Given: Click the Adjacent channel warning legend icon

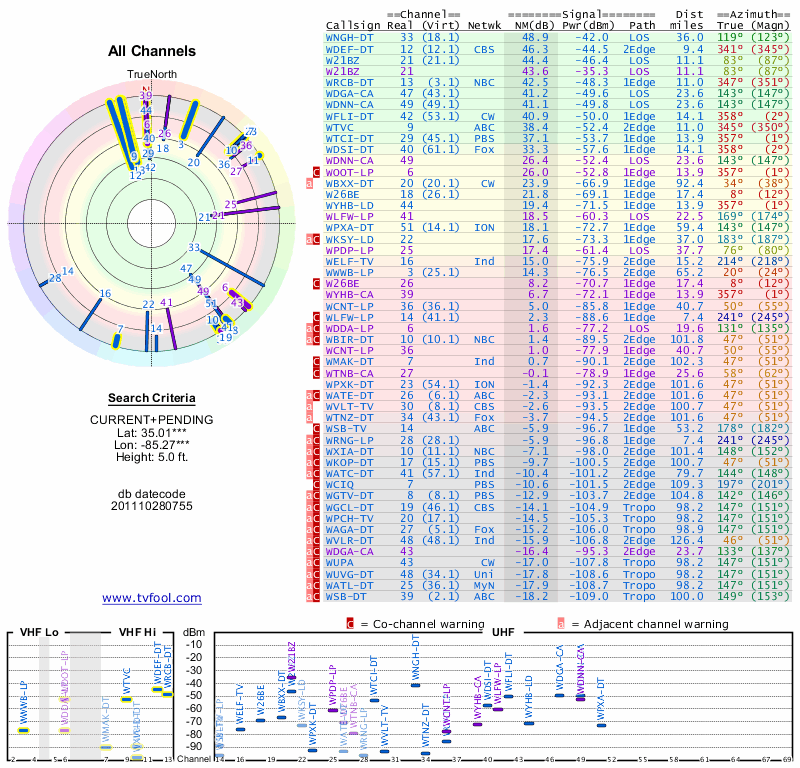Looking at the screenshot, I should point(561,624).
